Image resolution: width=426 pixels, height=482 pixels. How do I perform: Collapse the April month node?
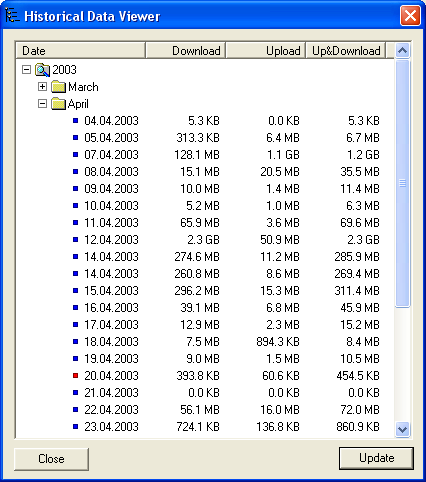coord(42,104)
